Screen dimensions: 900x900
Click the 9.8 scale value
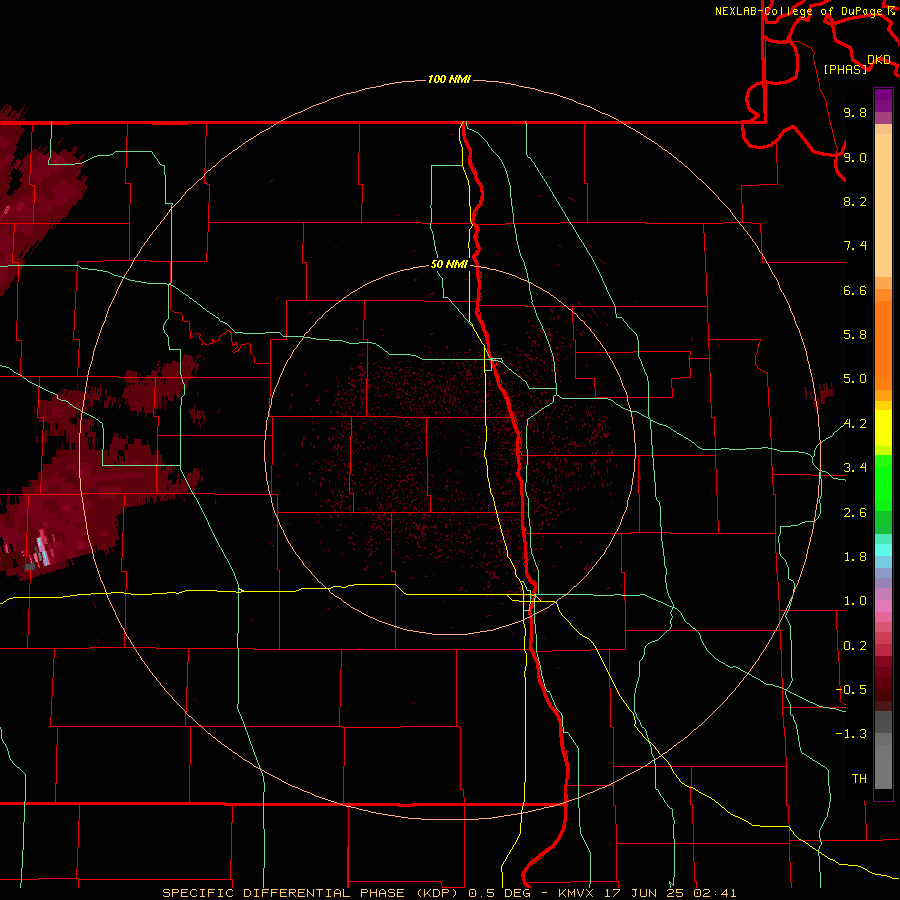[855, 112]
